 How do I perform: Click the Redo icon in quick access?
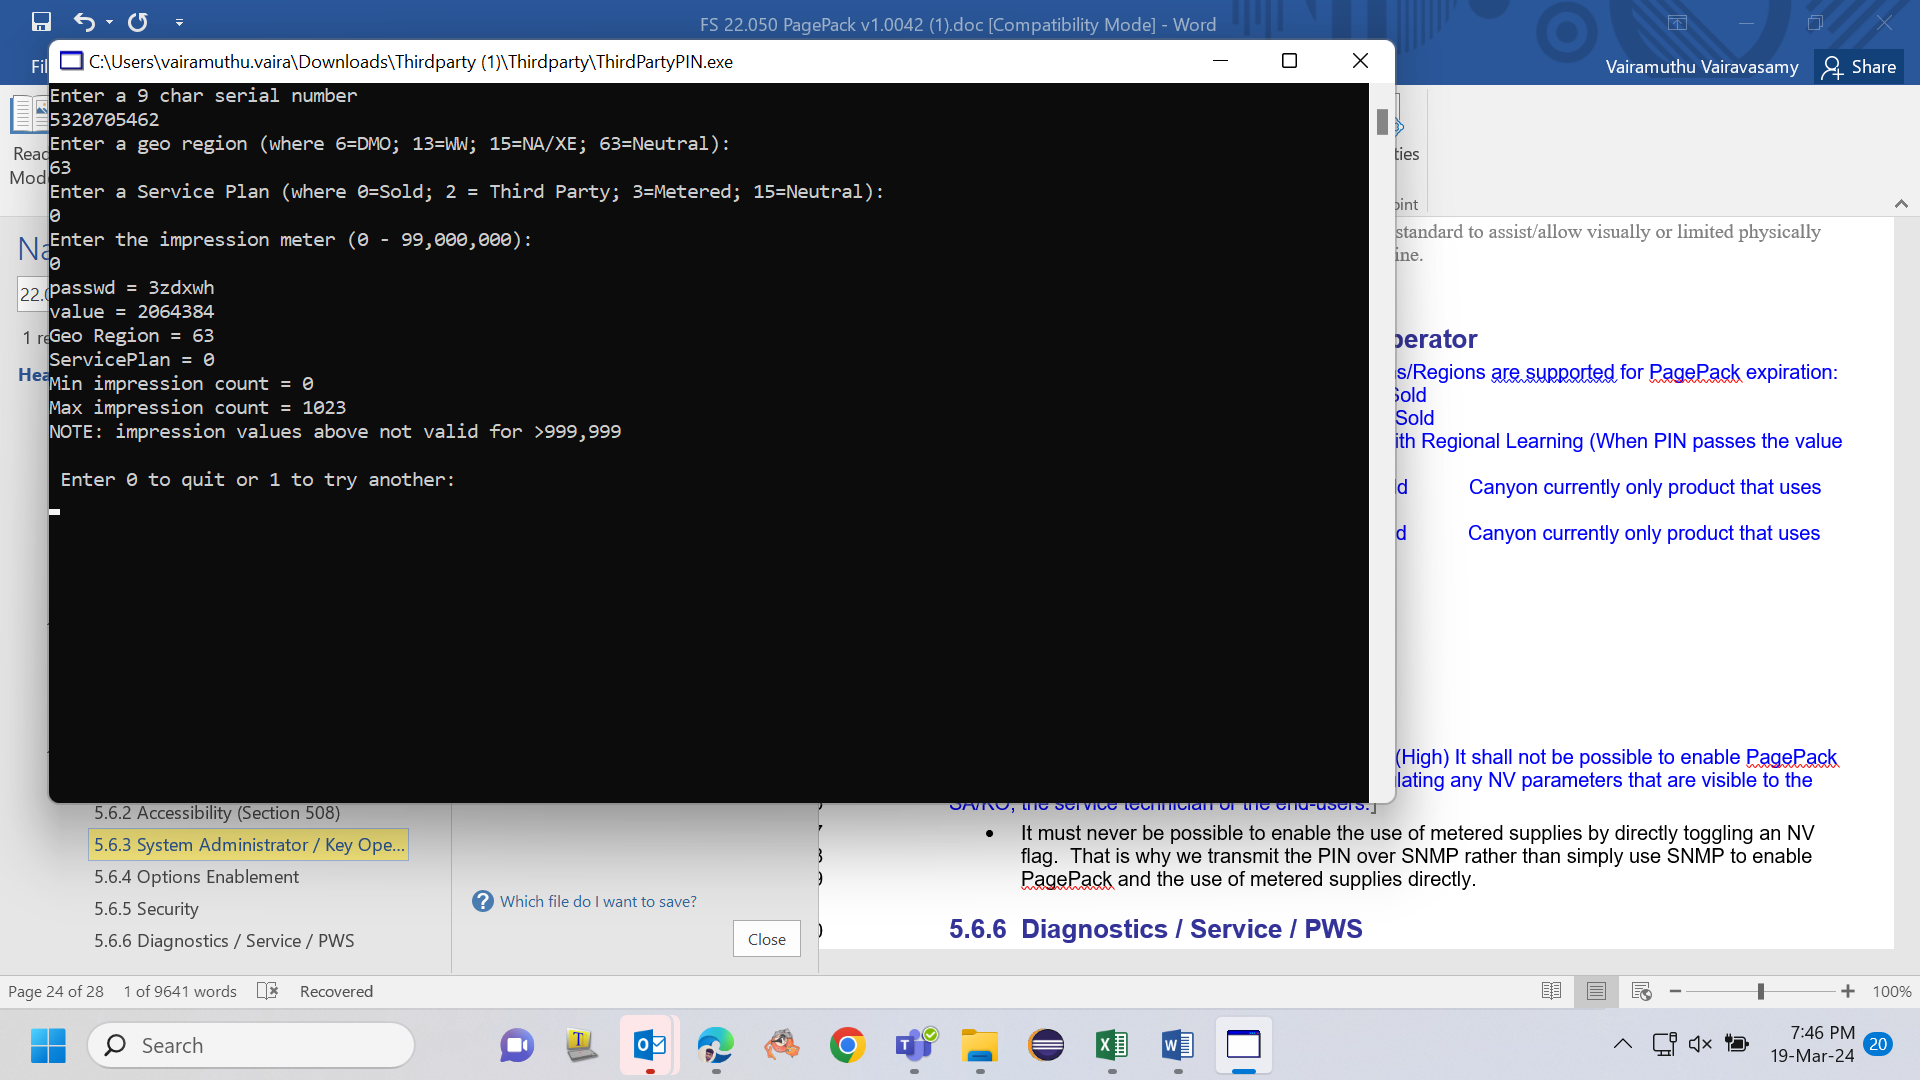pyautogui.click(x=138, y=21)
